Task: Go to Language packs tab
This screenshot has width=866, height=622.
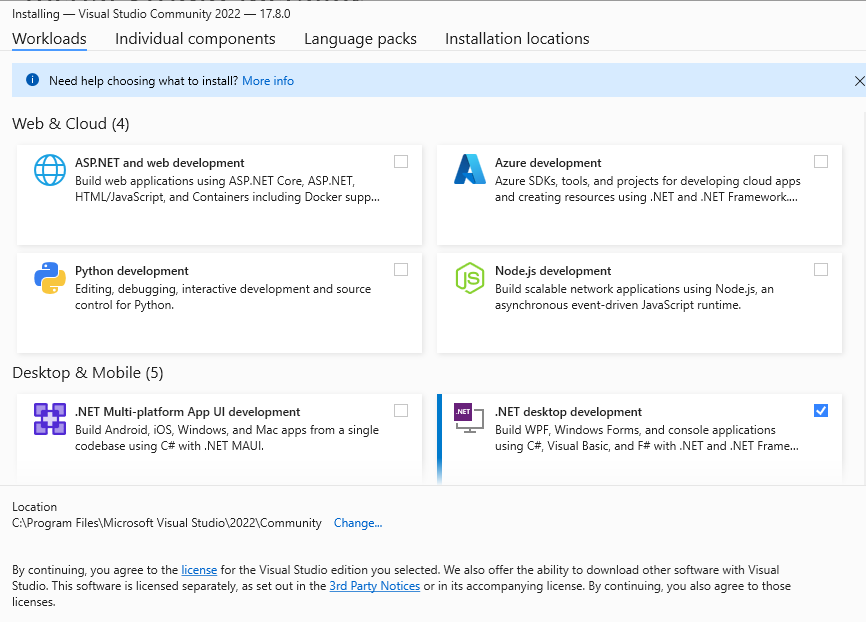Action: (x=360, y=39)
